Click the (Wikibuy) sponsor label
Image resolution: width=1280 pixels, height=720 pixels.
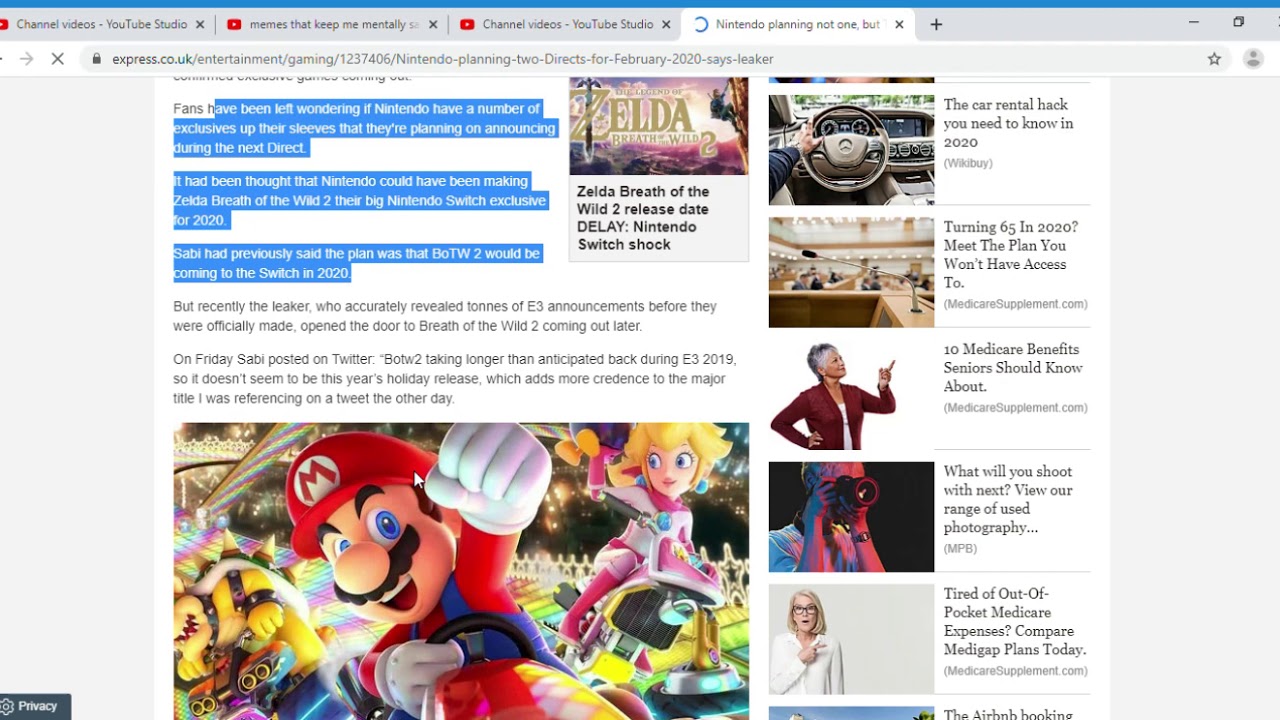pyautogui.click(x=968, y=163)
